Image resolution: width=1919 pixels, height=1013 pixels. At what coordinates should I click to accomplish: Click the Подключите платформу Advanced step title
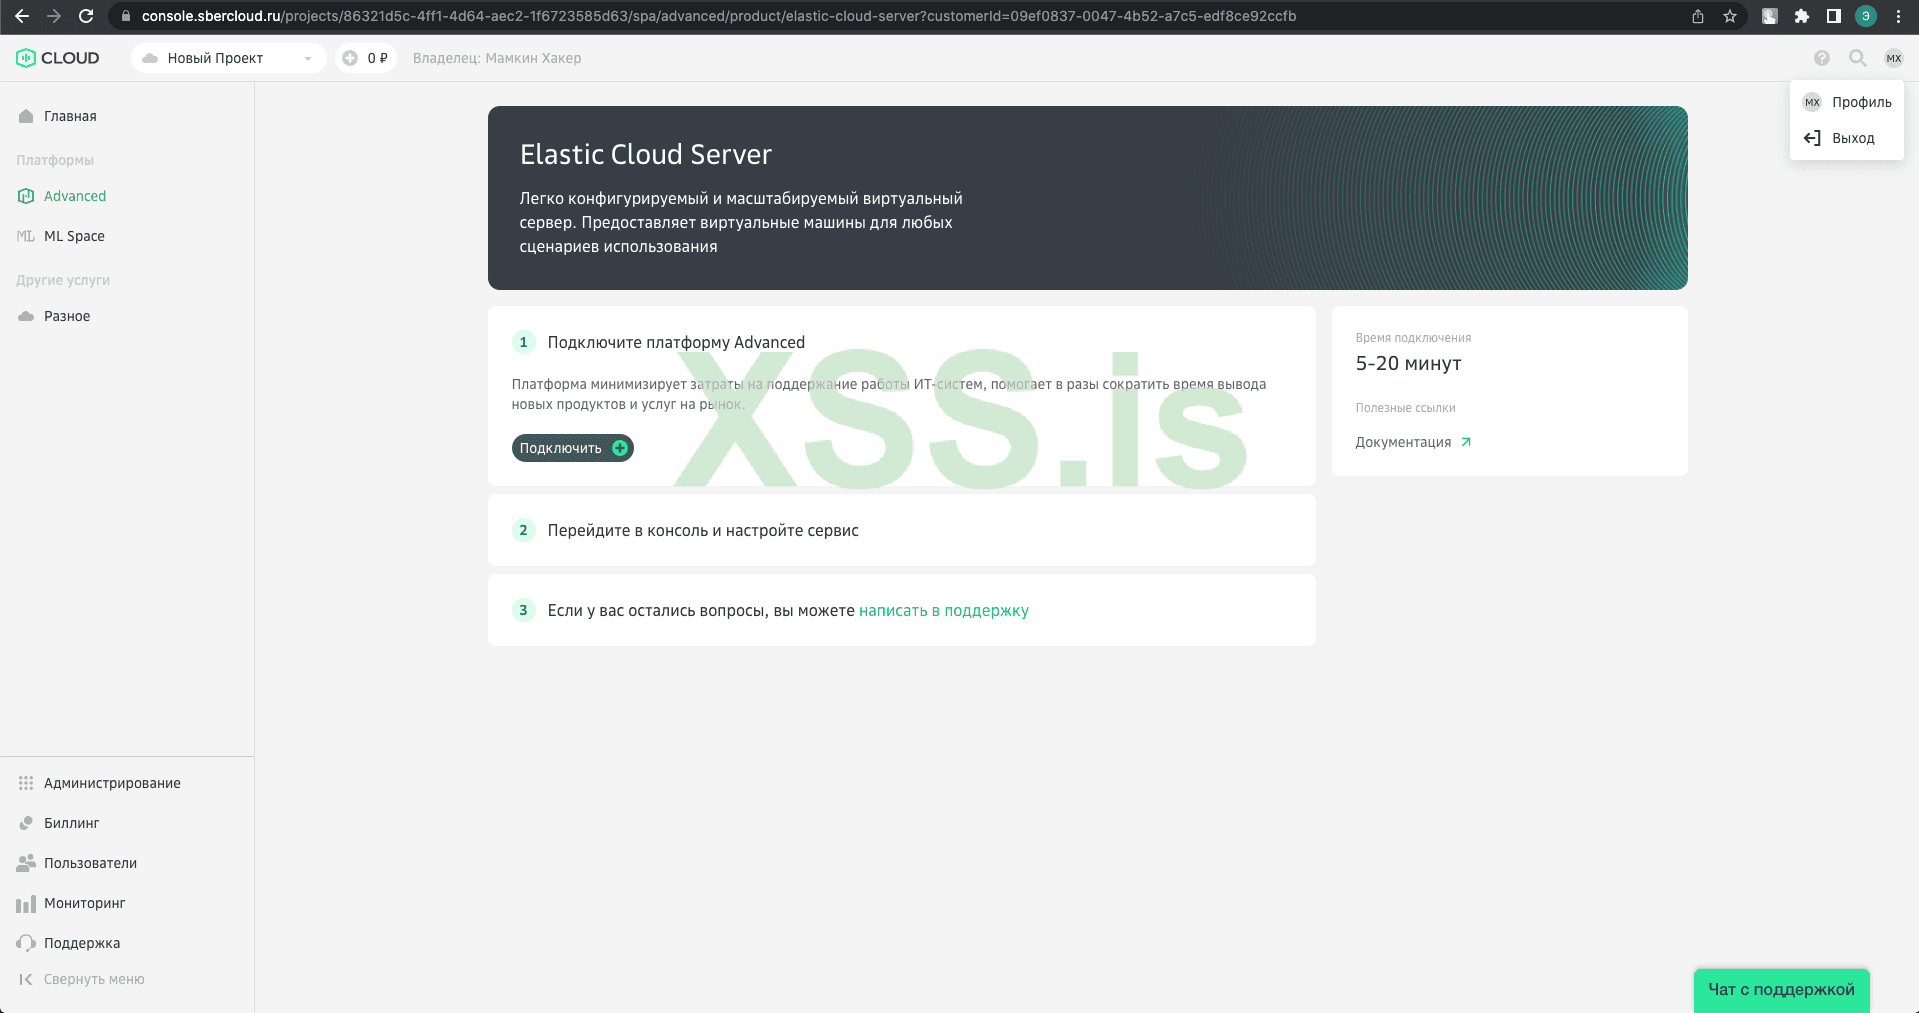[676, 342]
